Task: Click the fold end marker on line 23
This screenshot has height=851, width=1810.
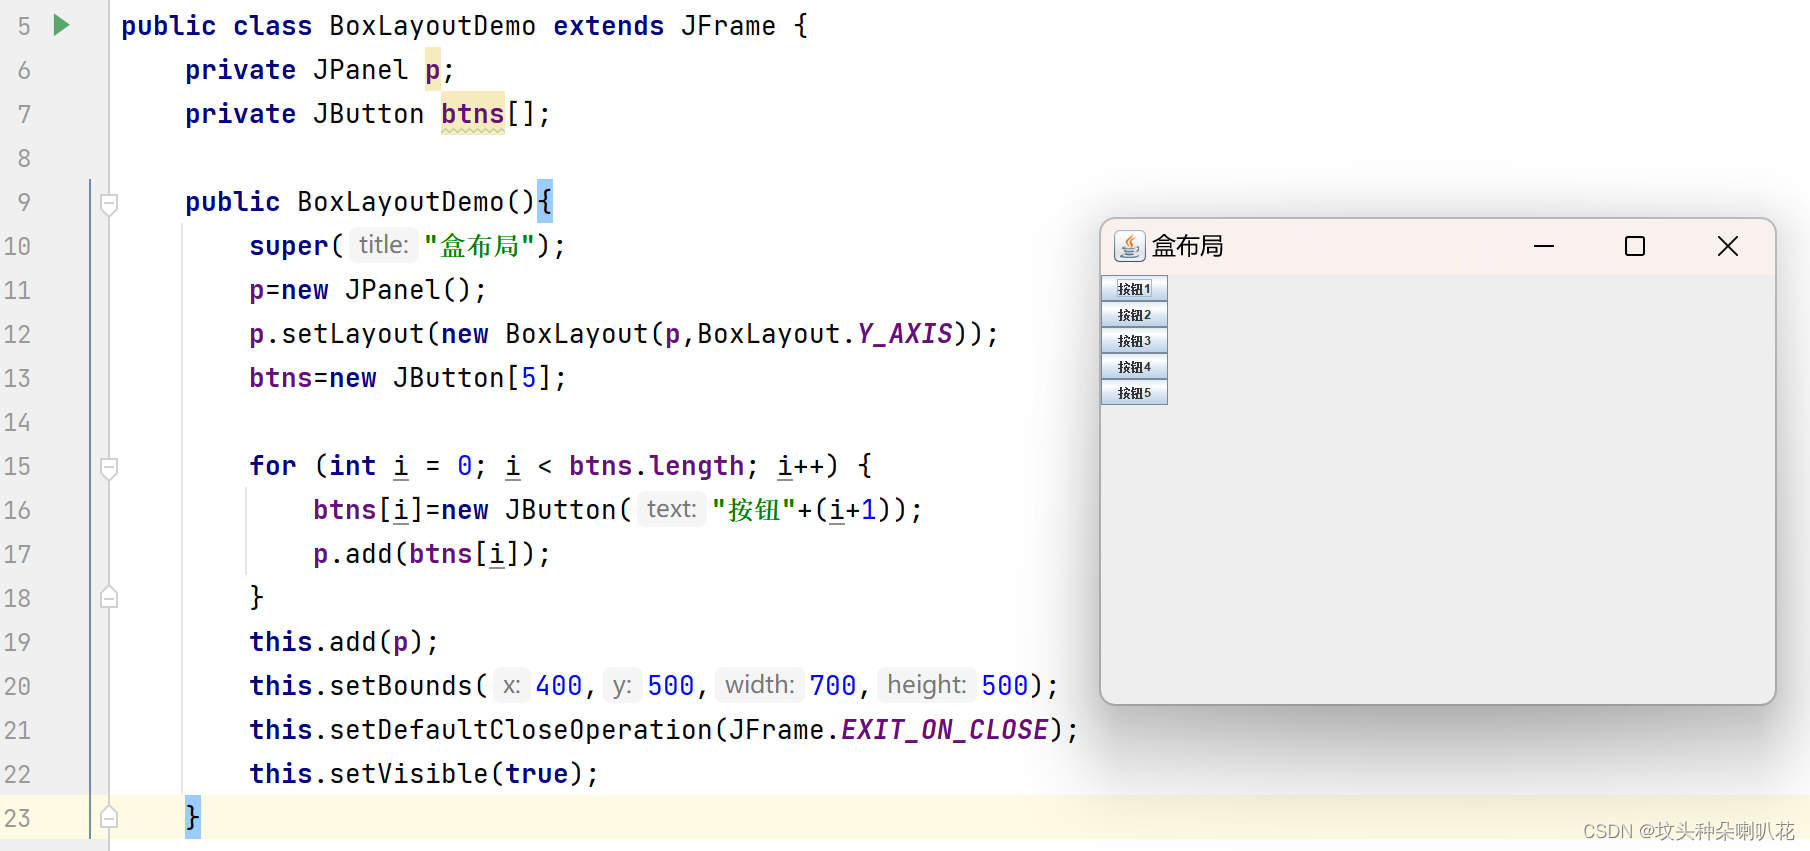Action: point(109,817)
